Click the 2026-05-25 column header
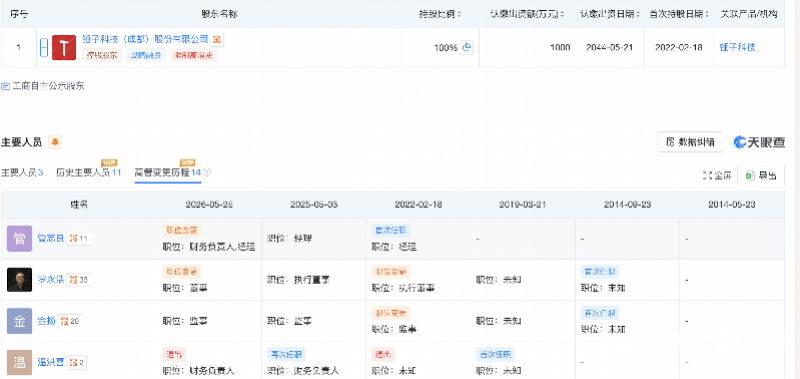The height and width of the screenshot is (379, 800). [210, 205]
